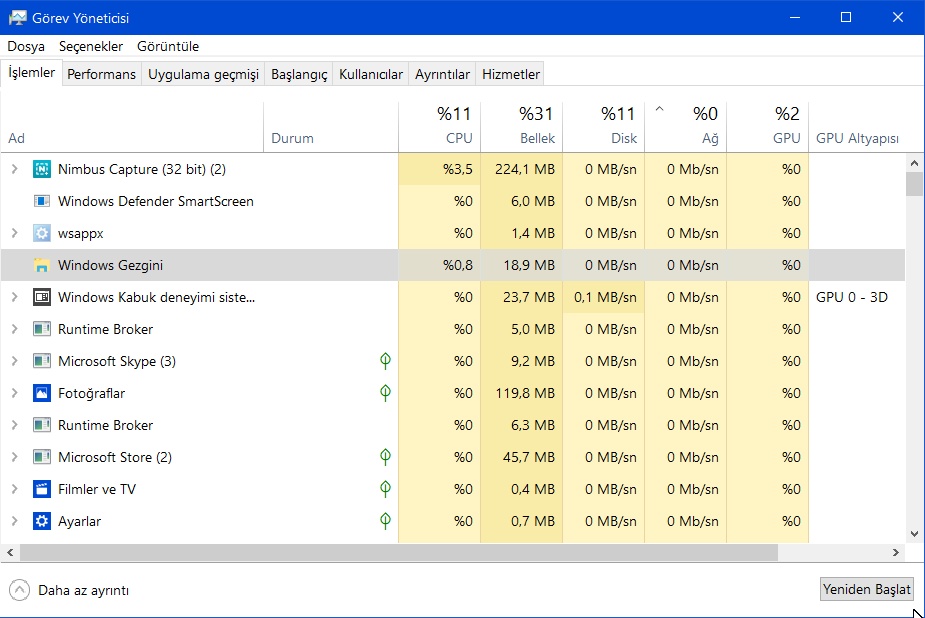Click the Durum column header
The height and width of the screenshot is (618, 925).
tap(331, 126)
